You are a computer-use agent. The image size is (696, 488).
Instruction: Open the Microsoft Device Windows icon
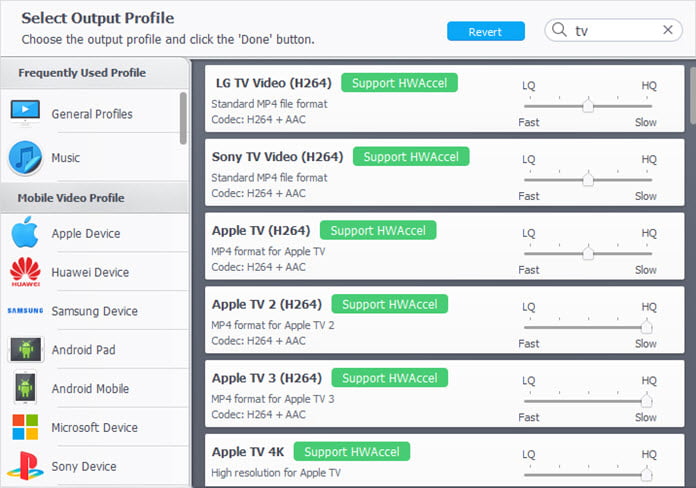click(25, 427)
